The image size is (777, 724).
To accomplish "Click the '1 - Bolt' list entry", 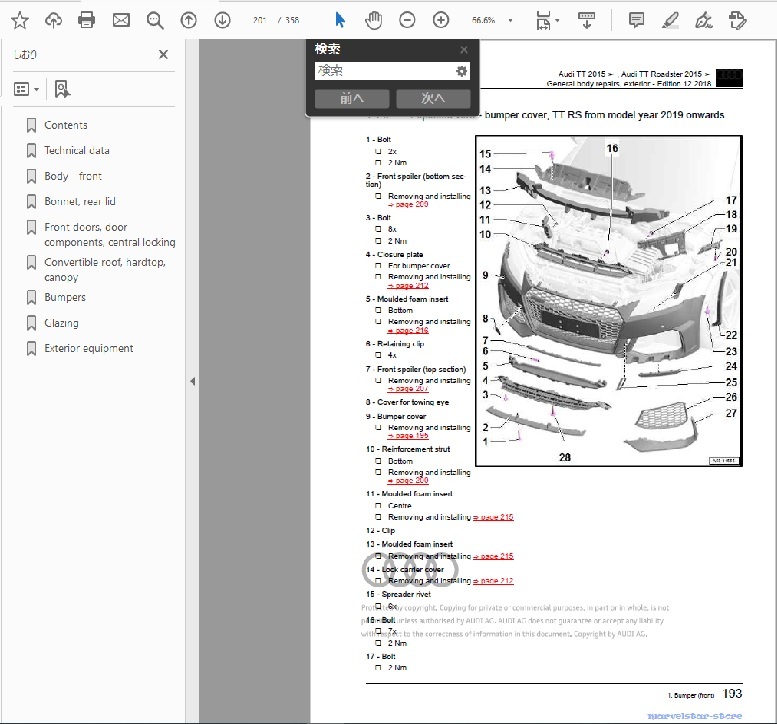I will pyautogui.click(x=378, y=139).
